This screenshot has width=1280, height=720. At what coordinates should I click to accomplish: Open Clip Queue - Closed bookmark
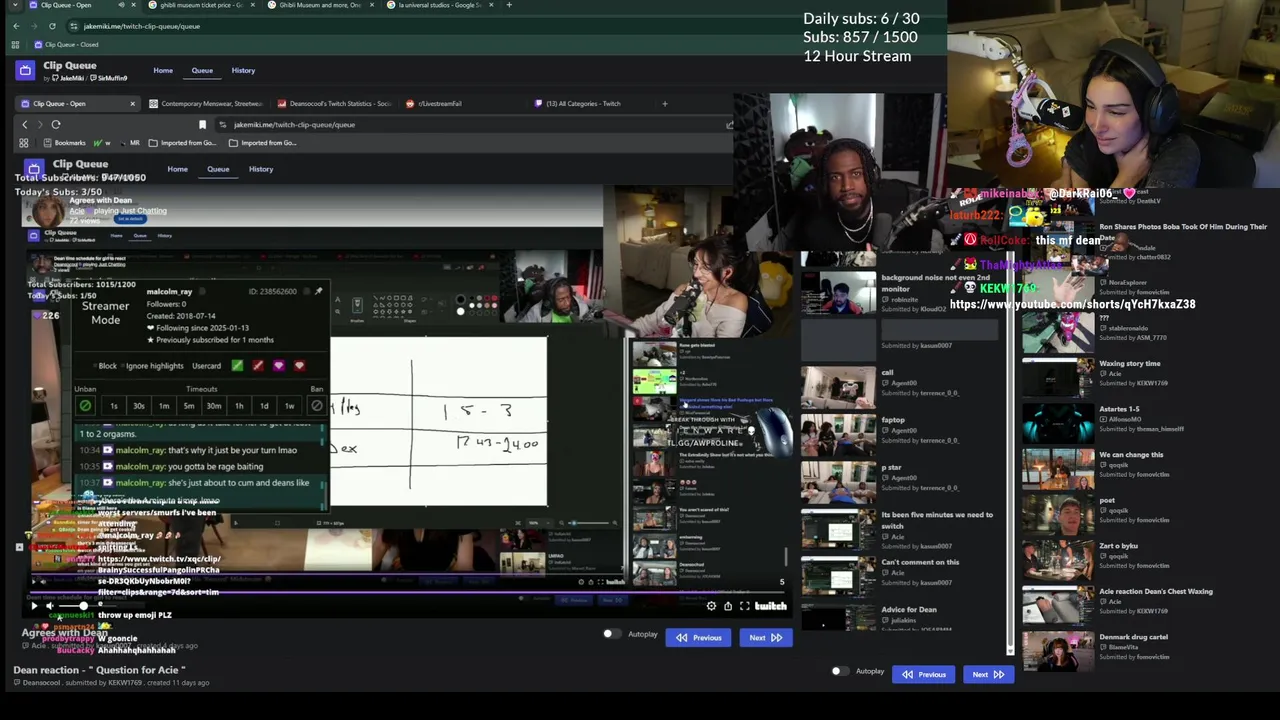pos(66,45)
